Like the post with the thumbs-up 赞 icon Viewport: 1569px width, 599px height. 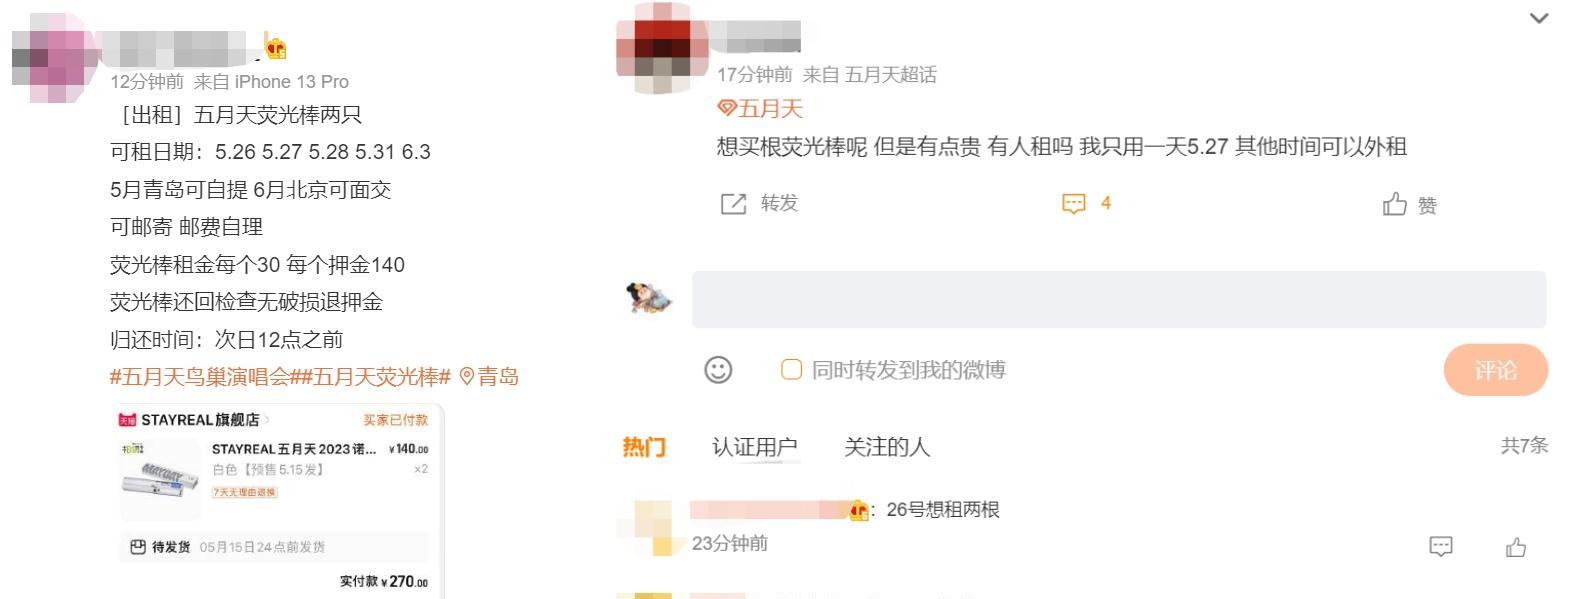(x=1395, y=204)
